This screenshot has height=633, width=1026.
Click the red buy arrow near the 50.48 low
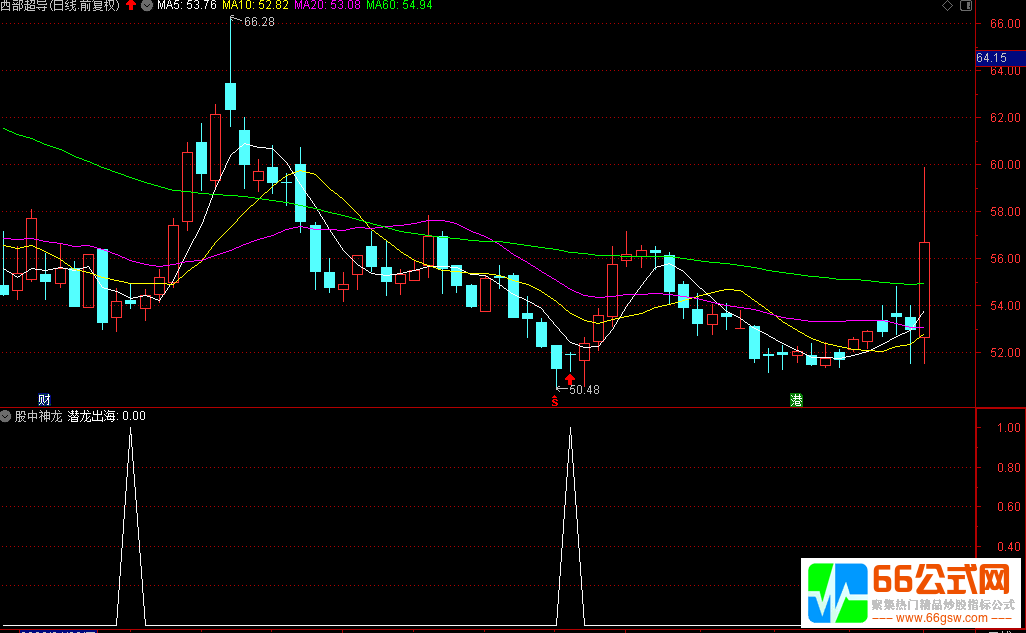tap(570, 378)
